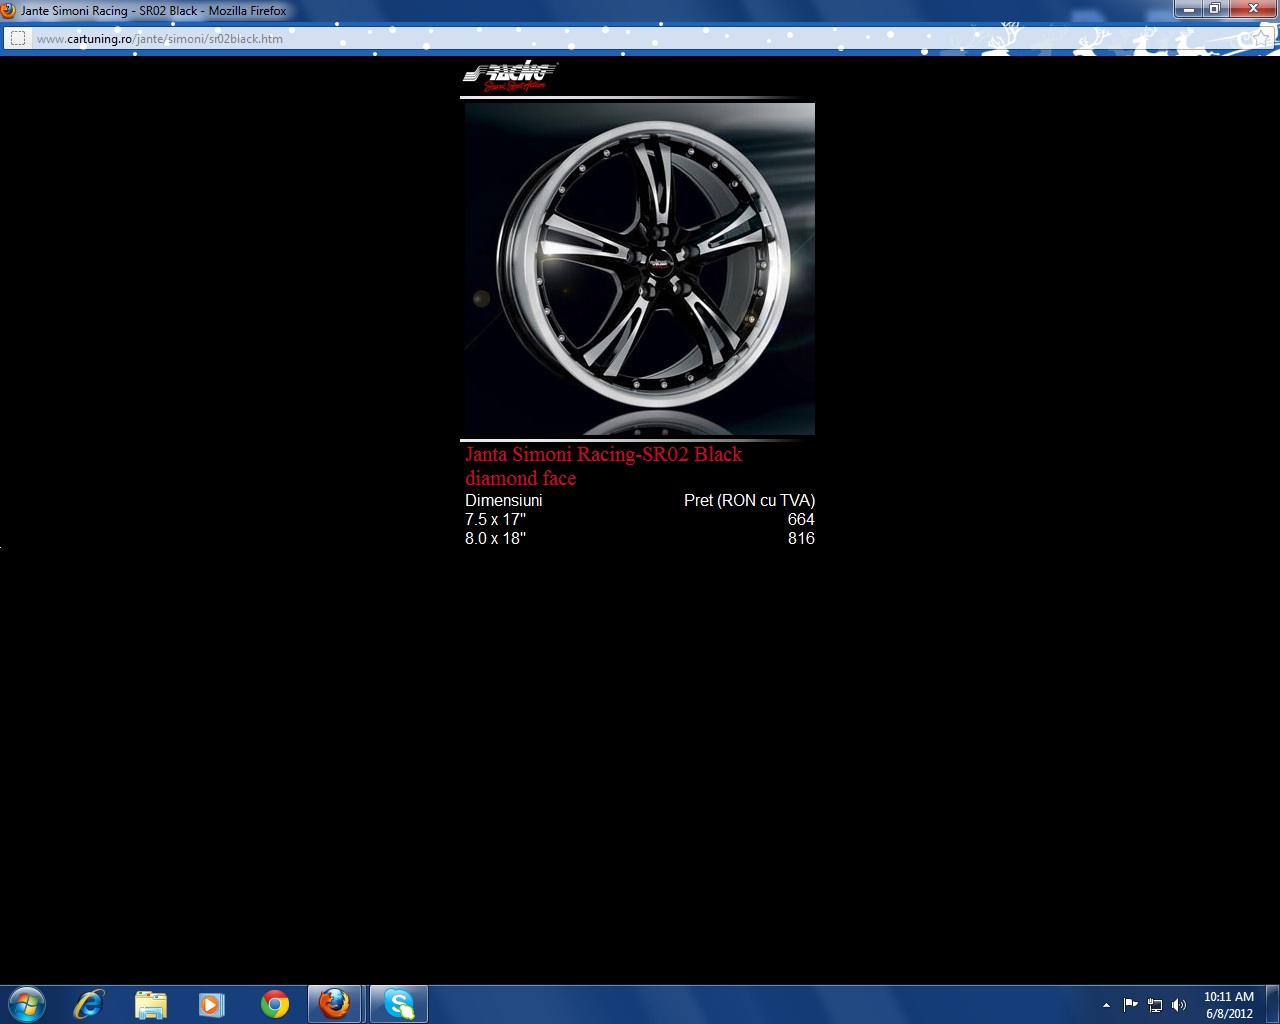The image size is (1280, 1024).
Task: Launch Google Chrome from the taskbar
Action: (x=274, y=1004)
